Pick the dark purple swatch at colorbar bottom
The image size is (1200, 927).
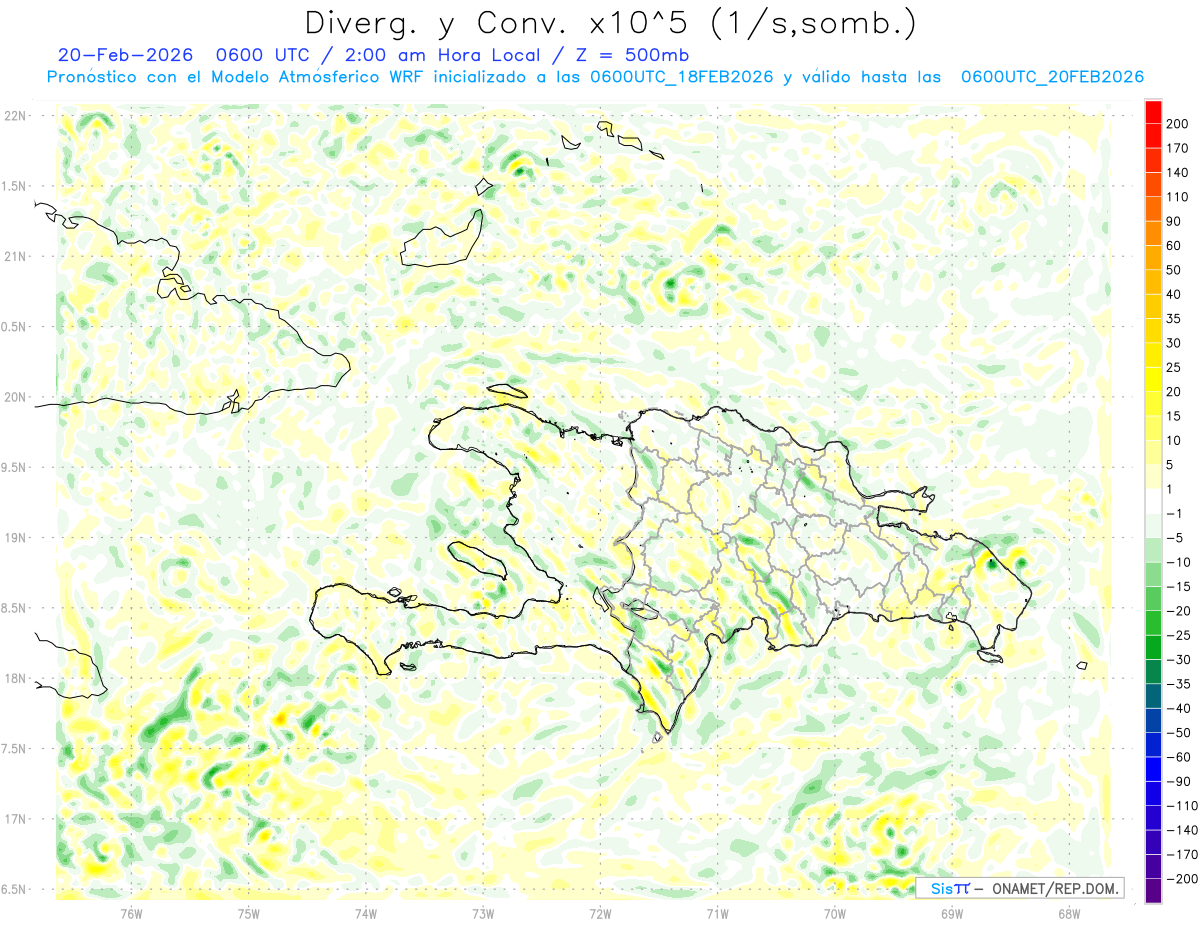[x=1153, y=891]
